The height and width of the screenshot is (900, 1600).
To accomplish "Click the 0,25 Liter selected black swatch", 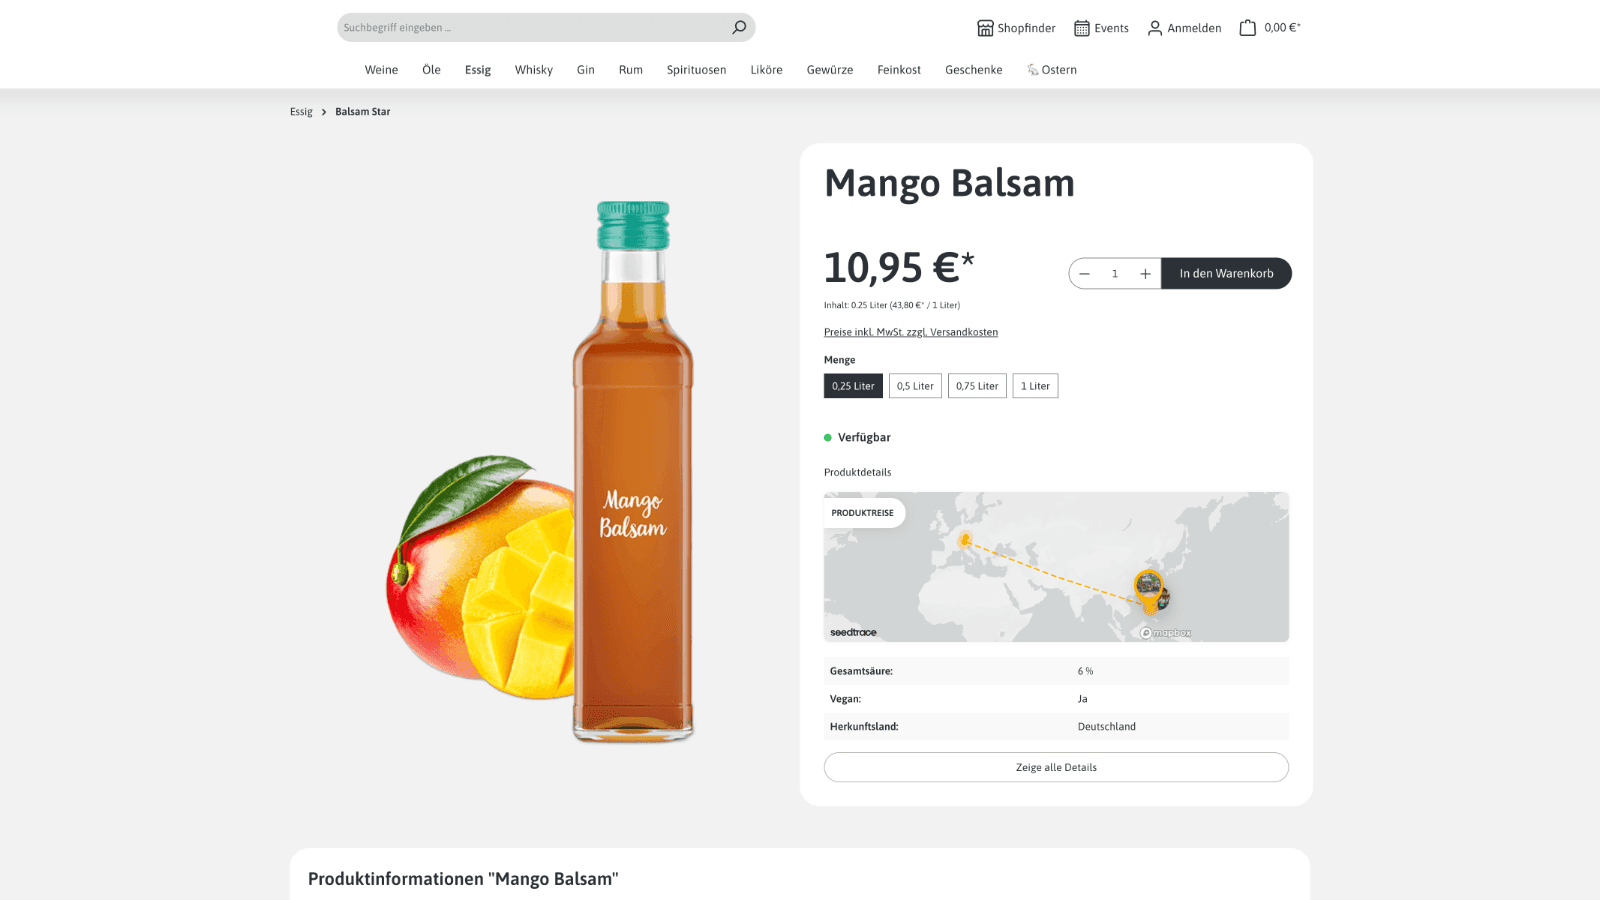I will click(x=853, y=385).
